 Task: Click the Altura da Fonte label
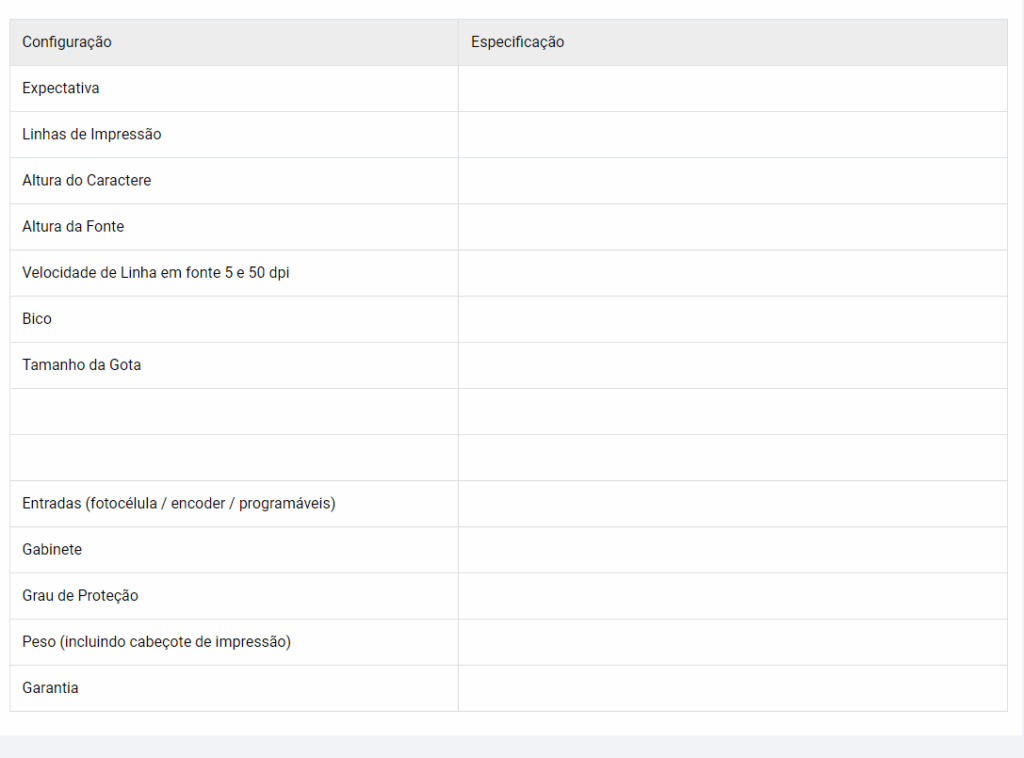click(73, 227)
